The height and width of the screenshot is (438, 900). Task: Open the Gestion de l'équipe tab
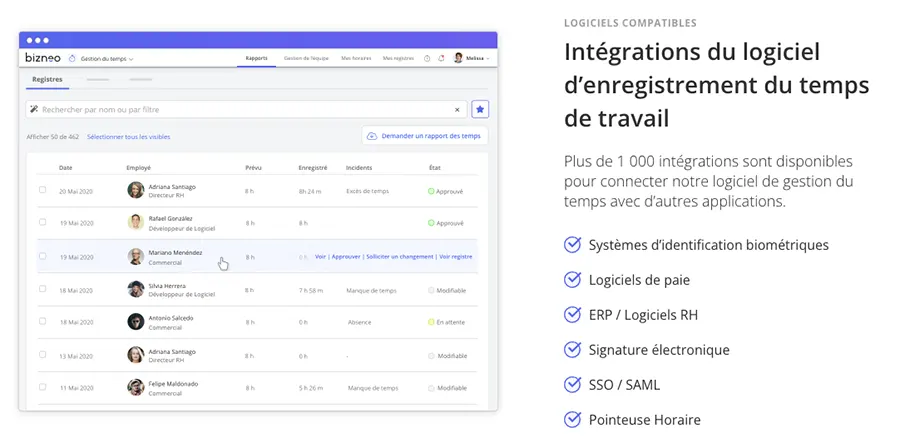tap(306, 58)
